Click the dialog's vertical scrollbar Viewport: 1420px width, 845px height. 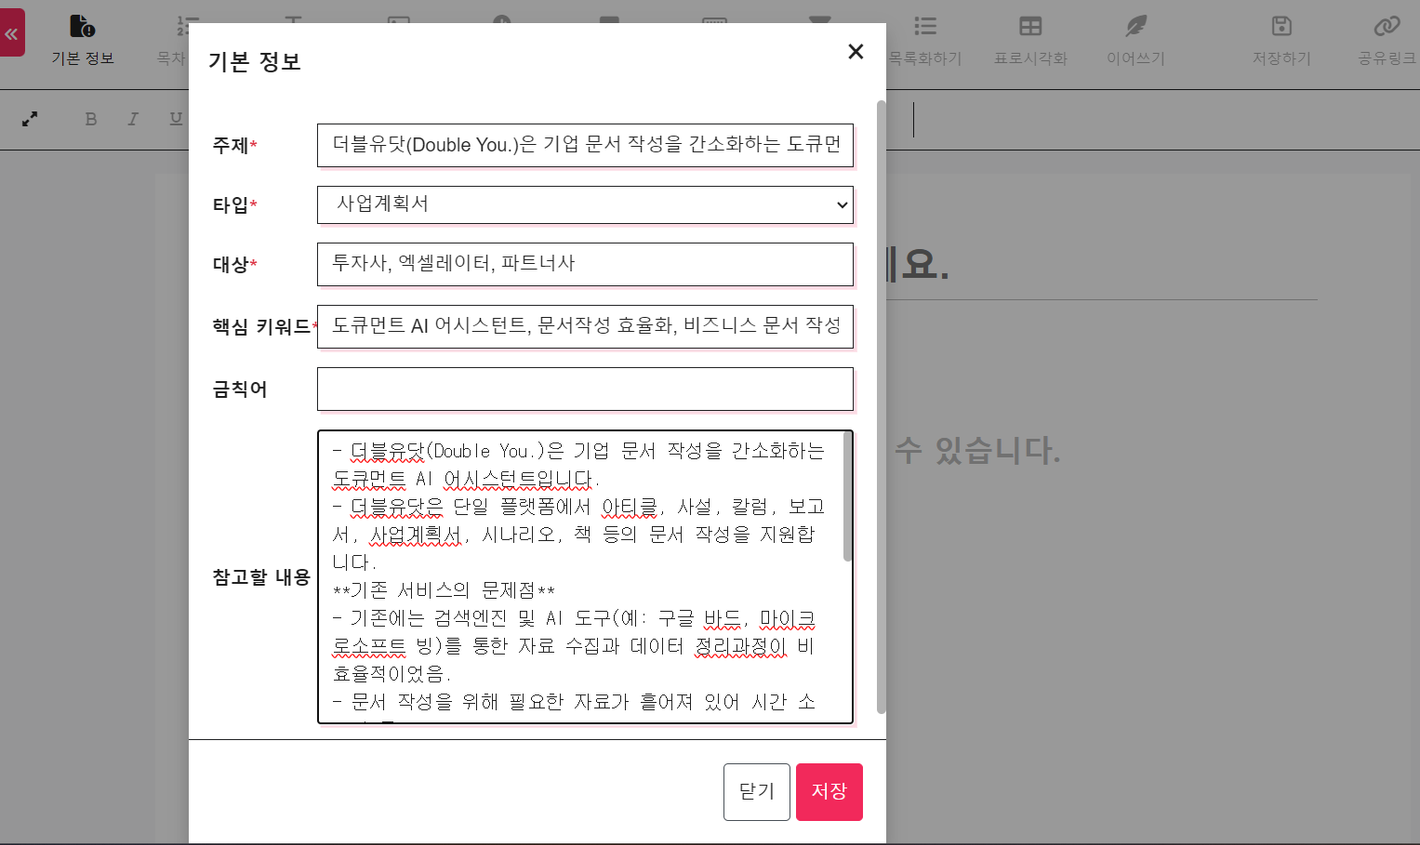[x=881, y=407]
